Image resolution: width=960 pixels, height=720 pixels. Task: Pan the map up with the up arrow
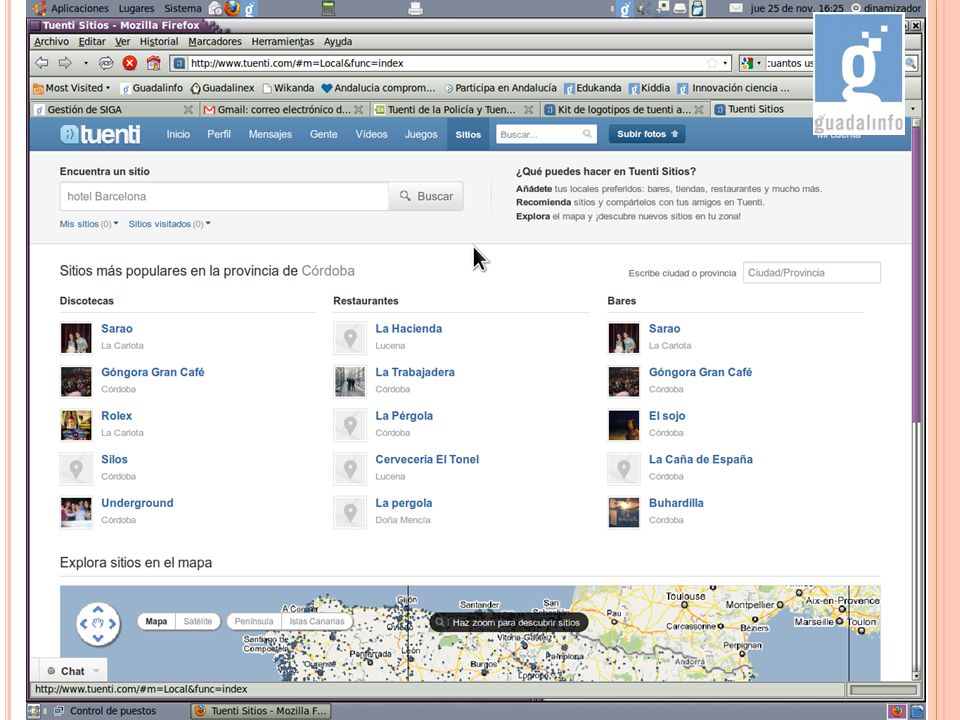pos(98,610)
